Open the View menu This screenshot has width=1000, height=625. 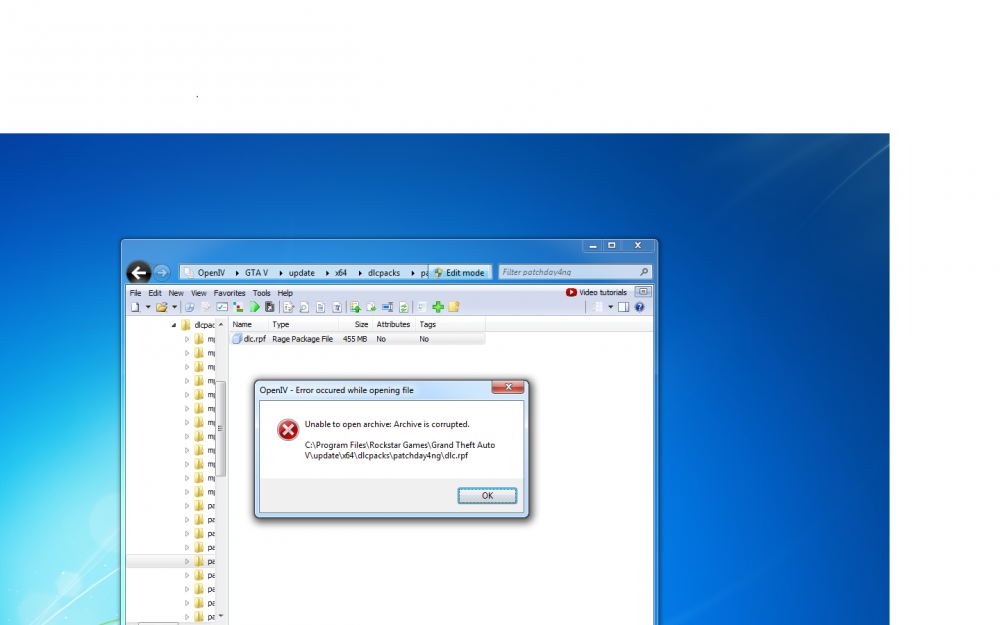click(x=199, y=293)
